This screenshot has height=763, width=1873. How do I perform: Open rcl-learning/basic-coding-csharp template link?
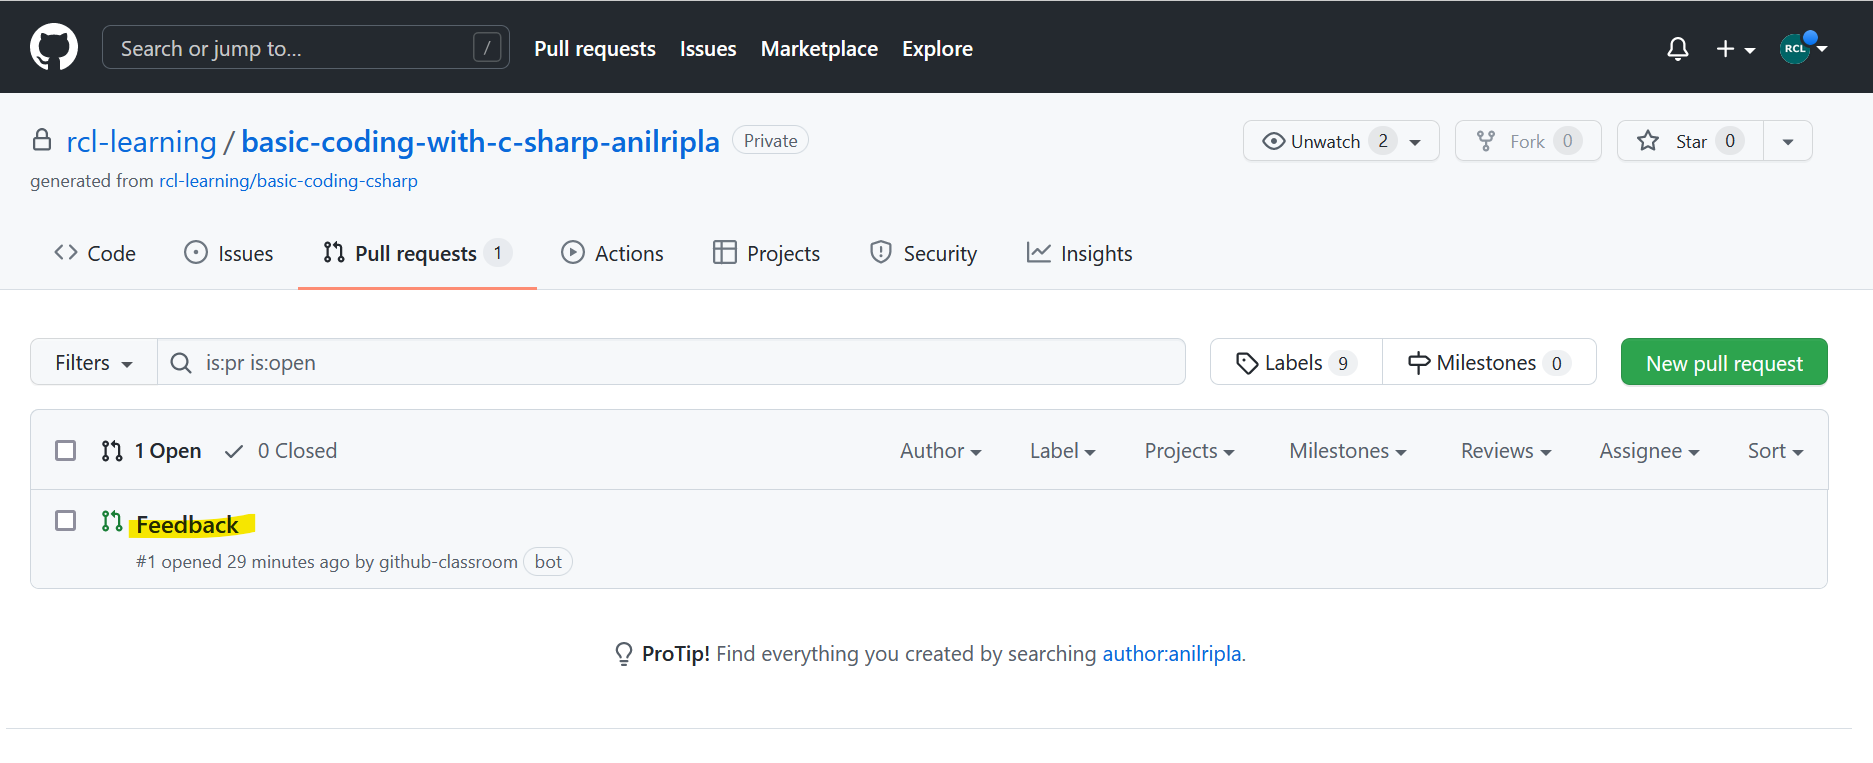pyautogui.click(x=288, y=181)
